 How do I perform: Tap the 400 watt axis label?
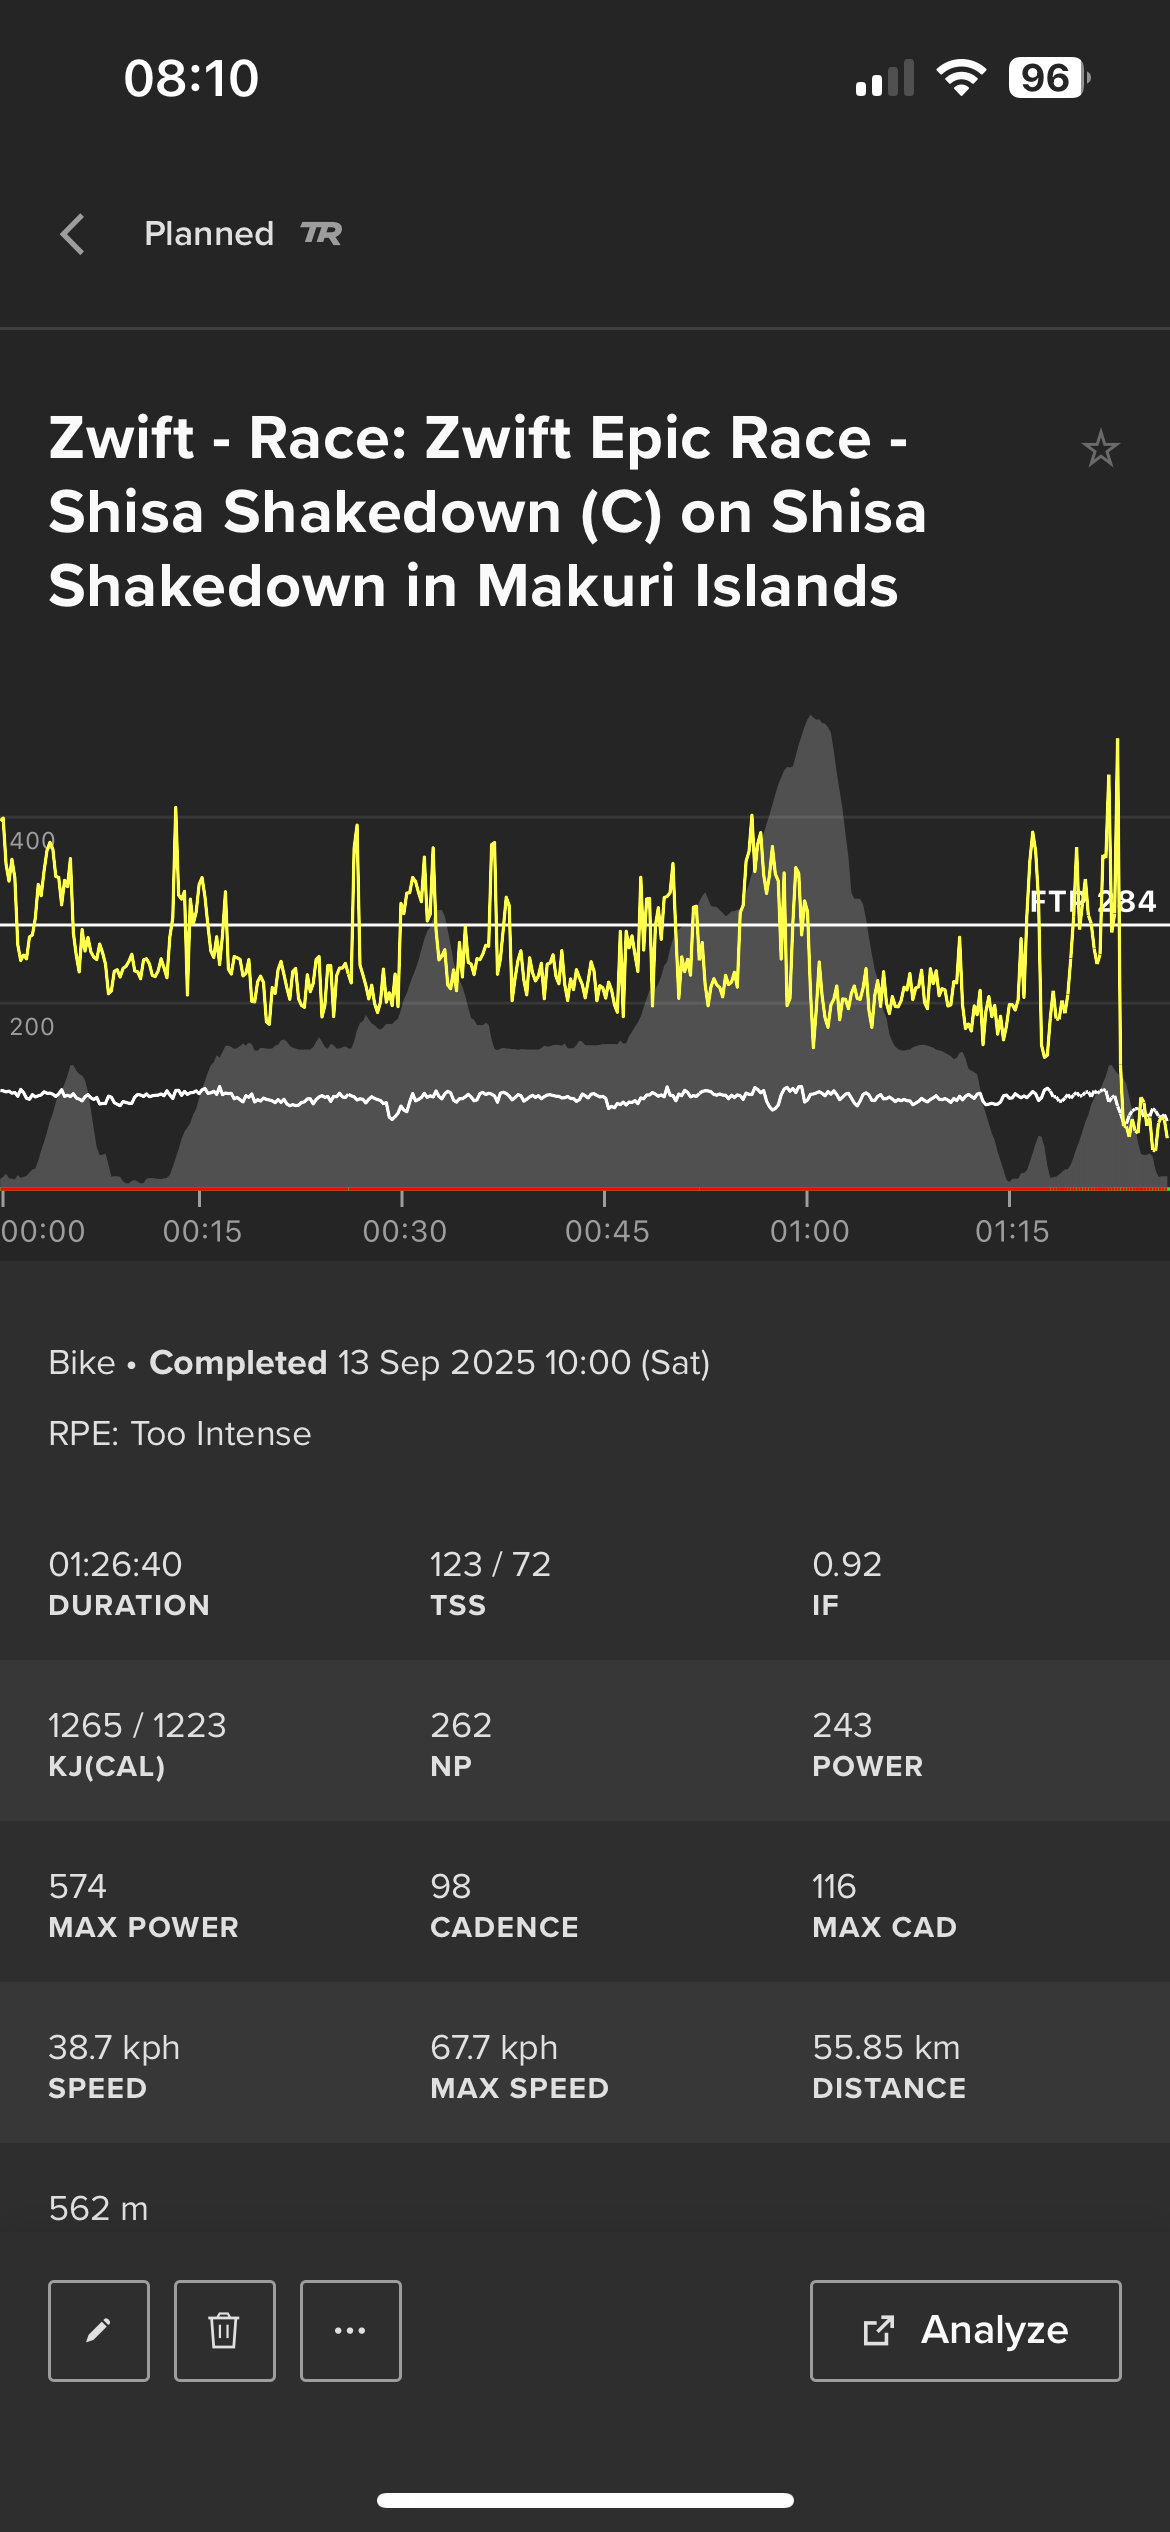32,841
